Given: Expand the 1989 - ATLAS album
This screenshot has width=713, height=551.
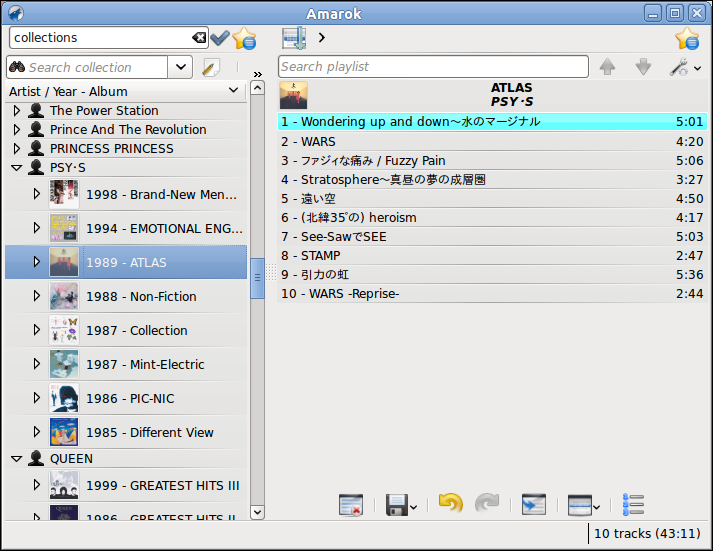Looking at the screenshot, I should point(37,262).
